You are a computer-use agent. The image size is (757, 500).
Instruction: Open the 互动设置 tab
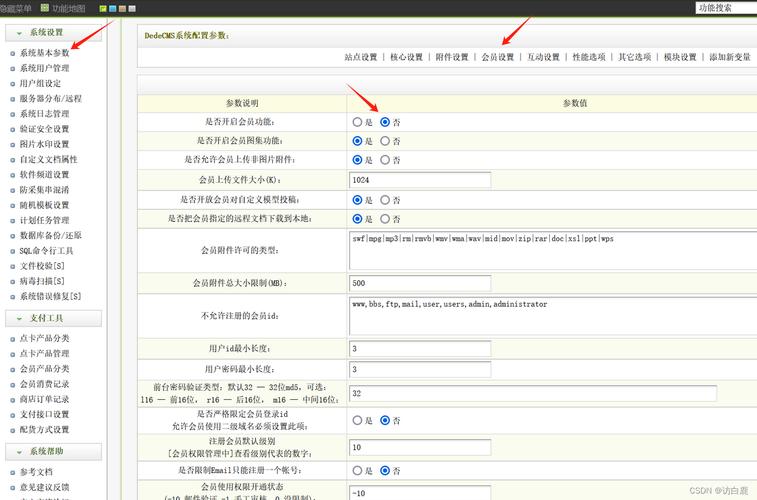pos(543,57)
